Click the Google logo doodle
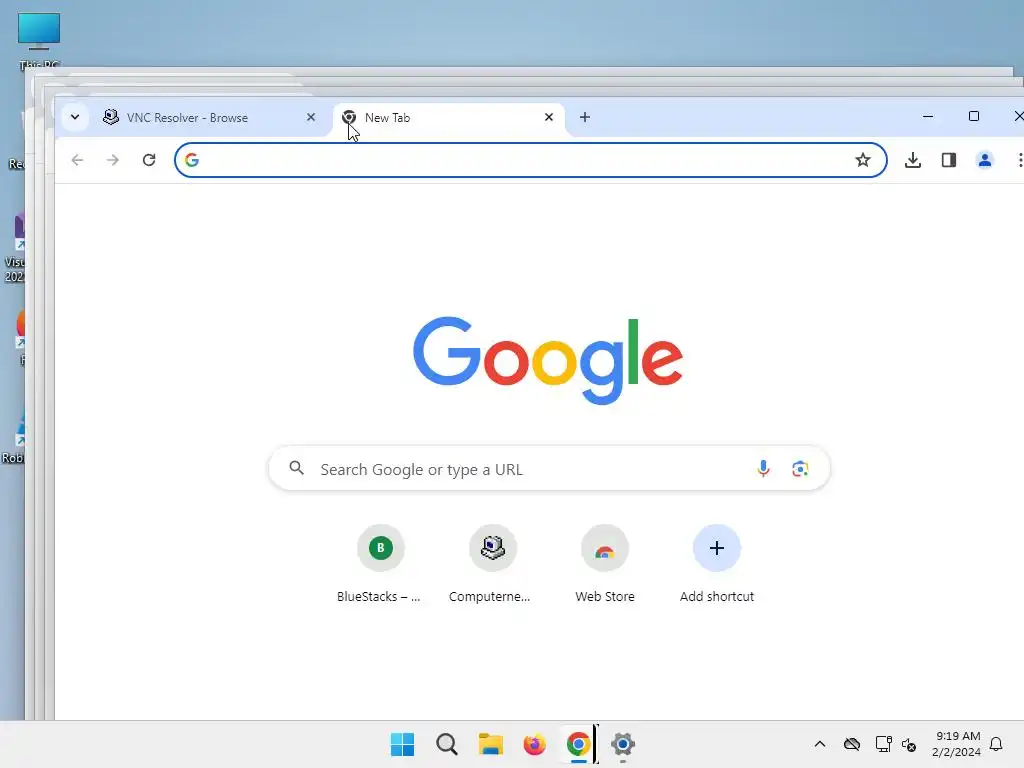The height and width of the screenshot is (768, 1024). pos(549,360)
